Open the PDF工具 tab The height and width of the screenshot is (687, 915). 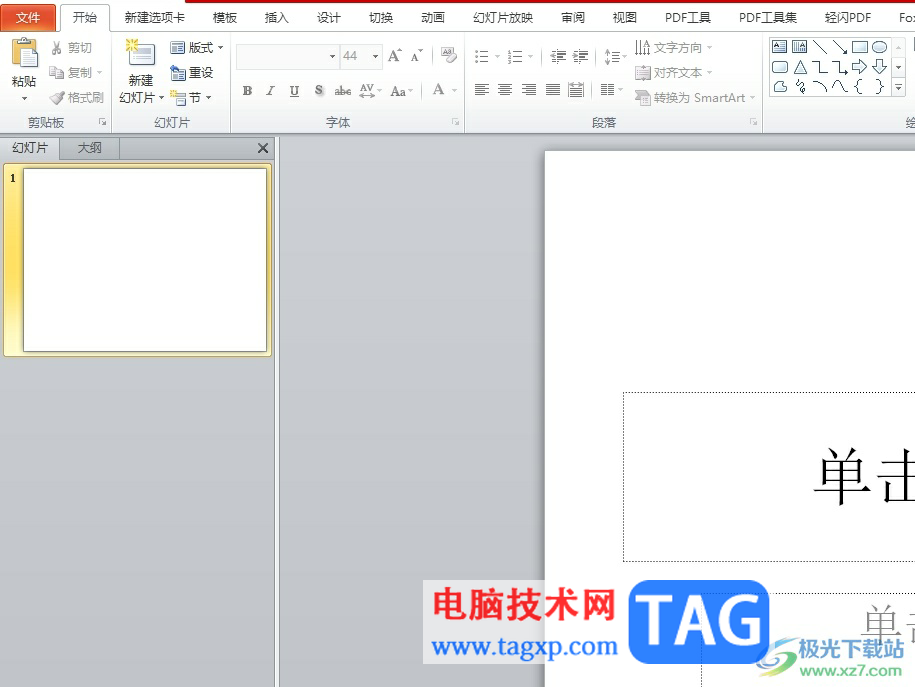(x=688, y=18)
